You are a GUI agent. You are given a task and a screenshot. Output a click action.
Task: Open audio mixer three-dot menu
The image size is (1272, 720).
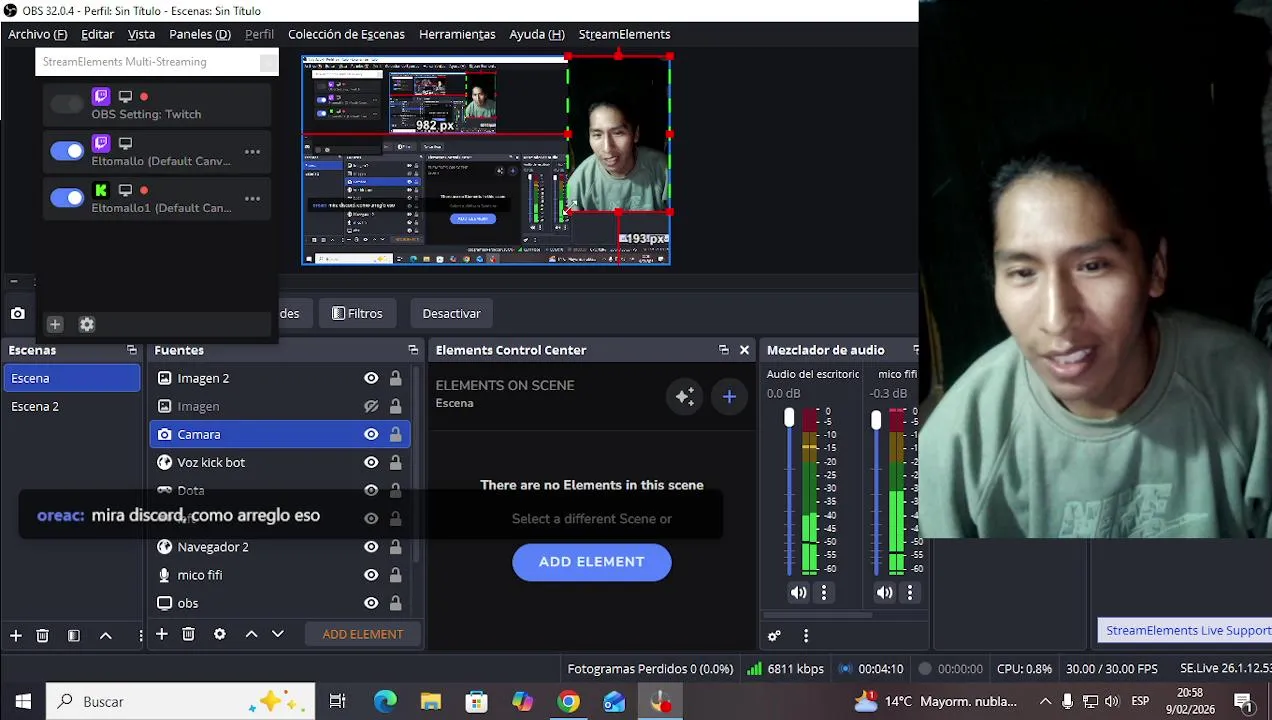(x=806, y=636)
